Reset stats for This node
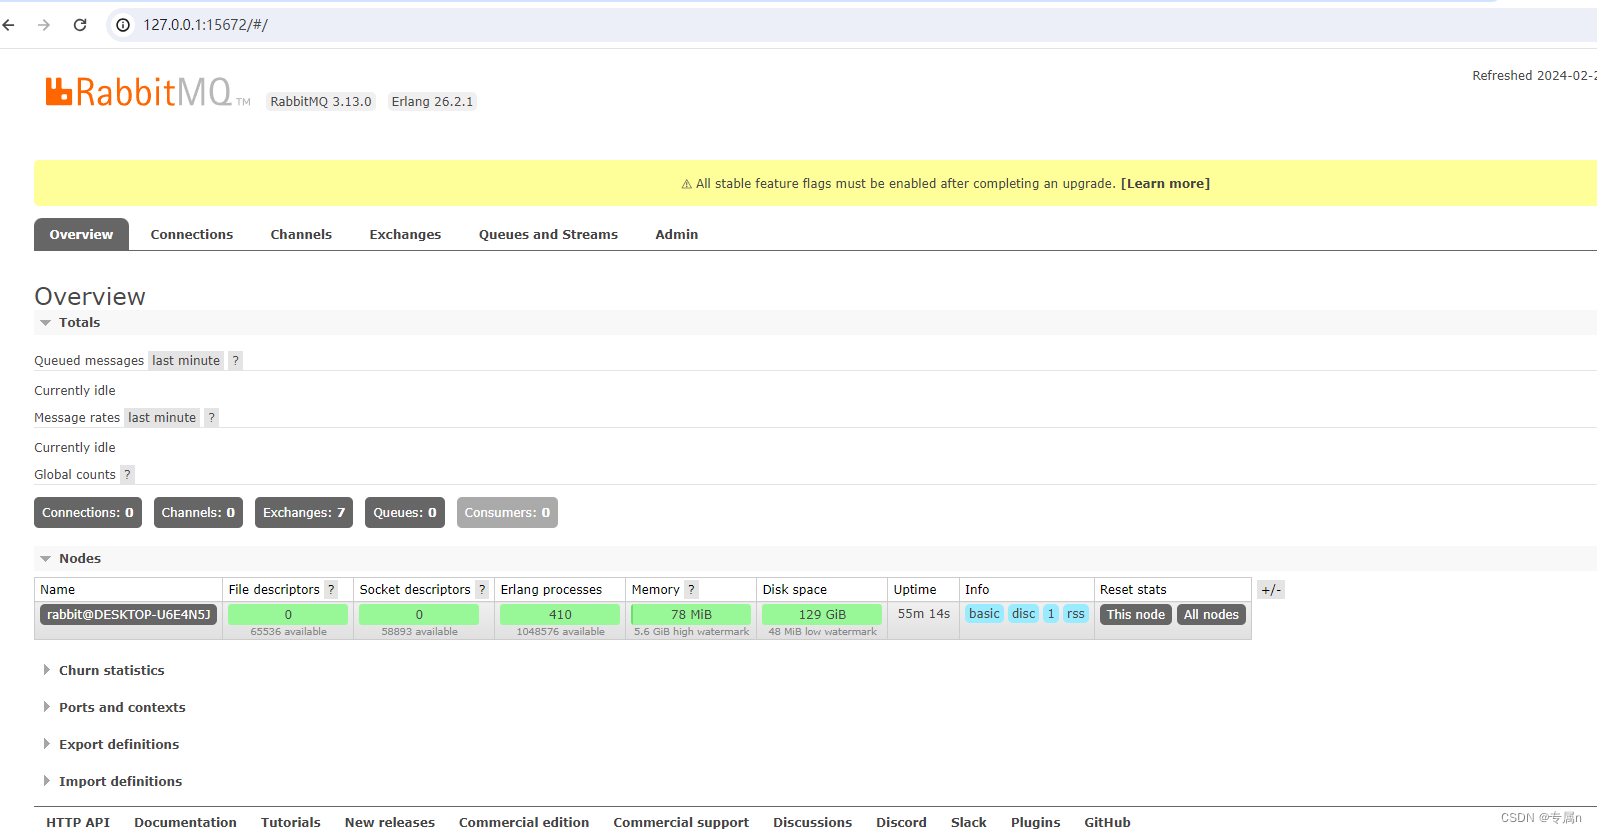 (1136, 615)
